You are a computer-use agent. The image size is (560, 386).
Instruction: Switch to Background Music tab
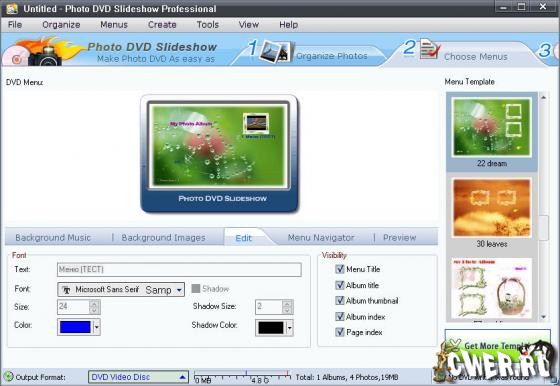click(x=53, y=237)
